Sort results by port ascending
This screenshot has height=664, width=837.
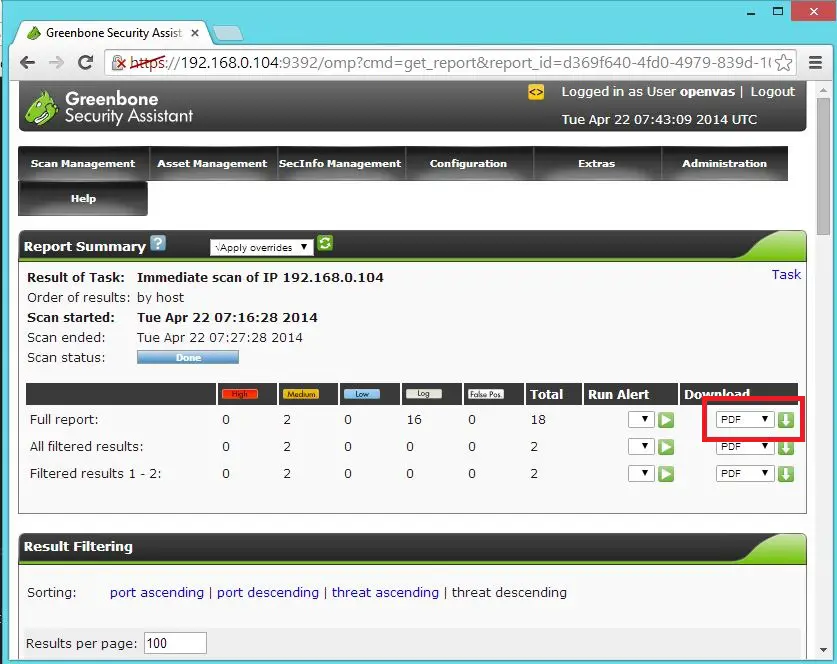tap(156, 592)
